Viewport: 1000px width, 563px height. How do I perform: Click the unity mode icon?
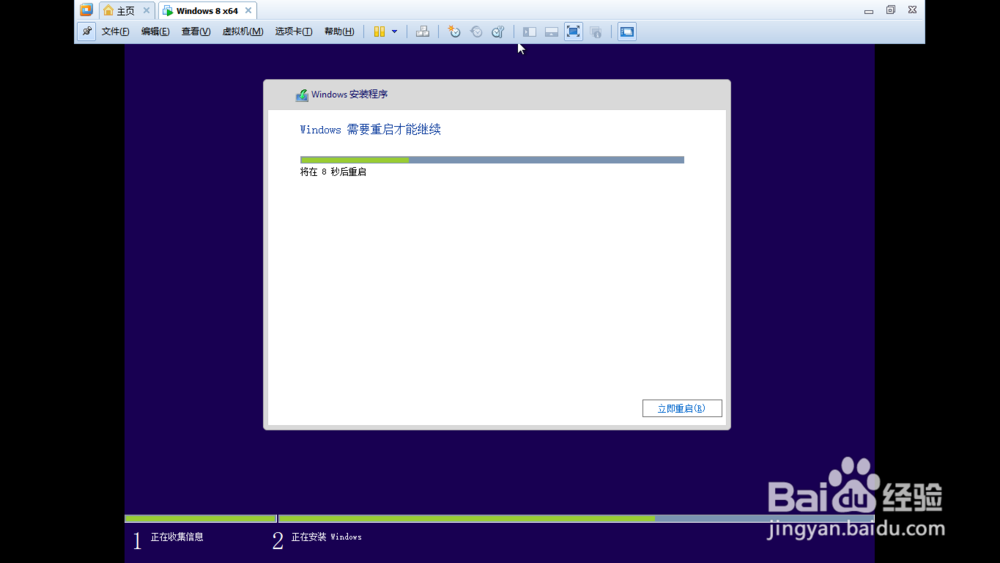(x=596, y=31)
